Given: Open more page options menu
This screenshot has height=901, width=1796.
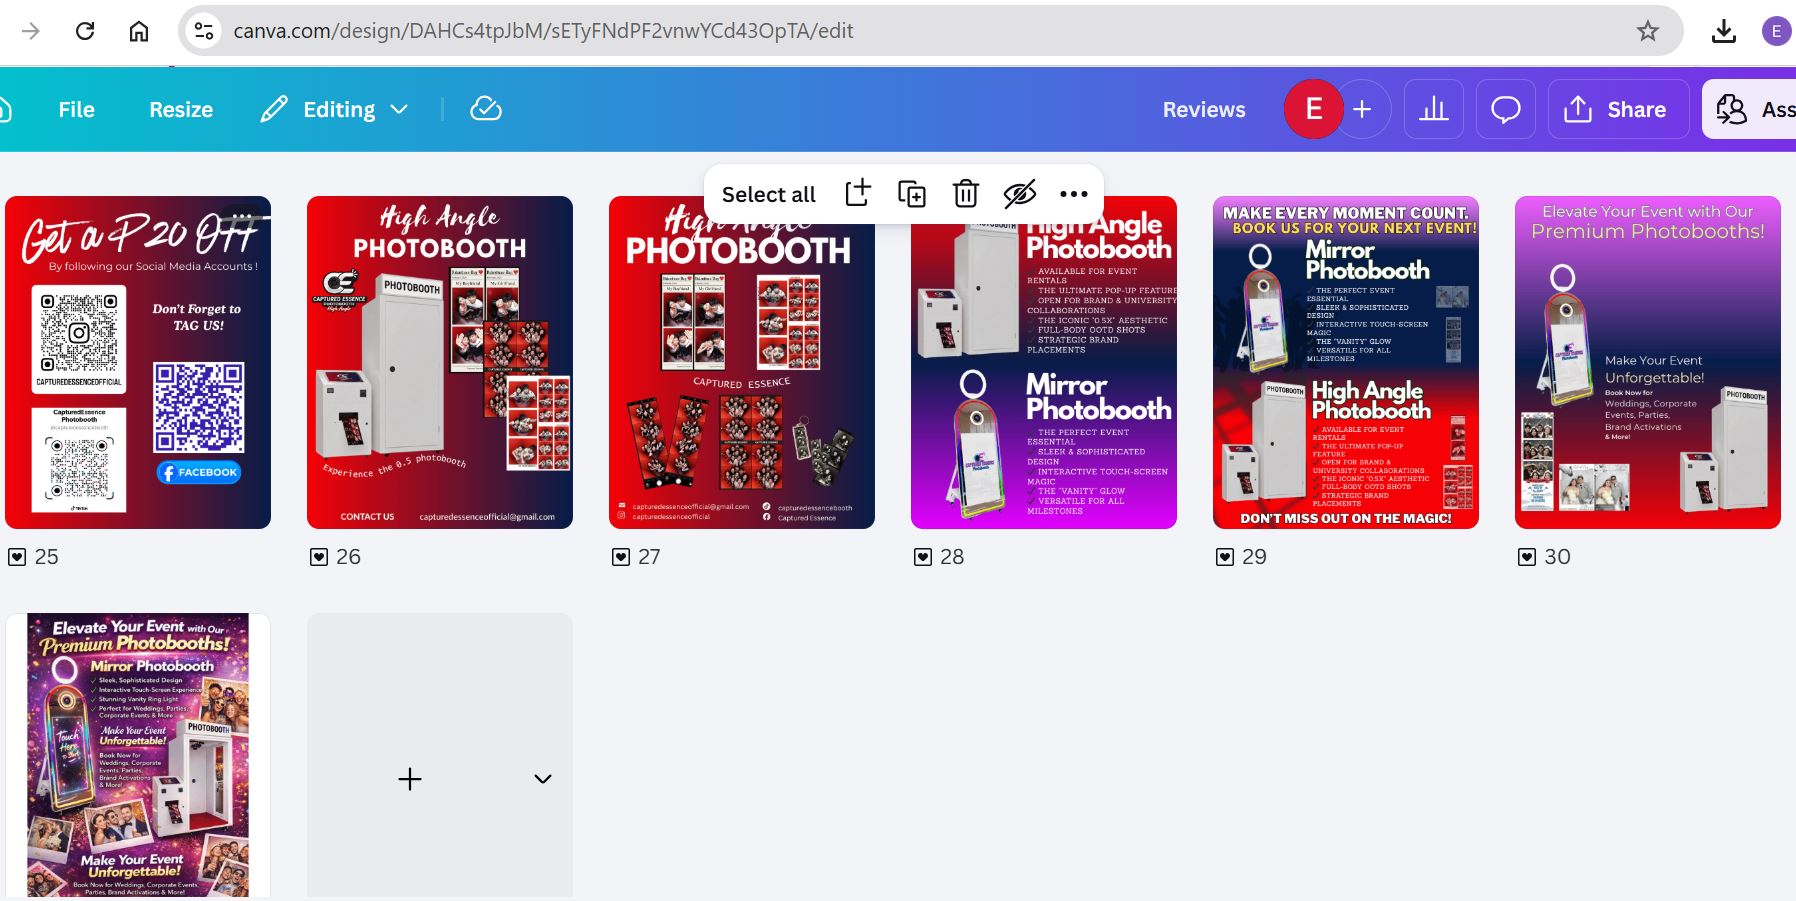Looking at the screenshot, I should coord(1074,194).
